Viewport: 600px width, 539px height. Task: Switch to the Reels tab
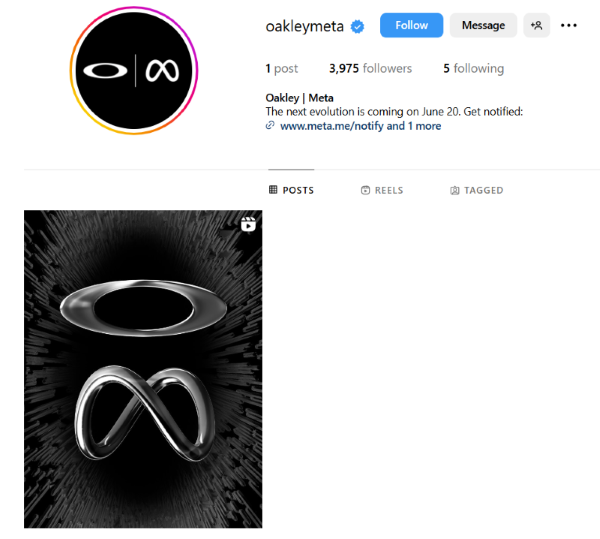tap(382, 190)
